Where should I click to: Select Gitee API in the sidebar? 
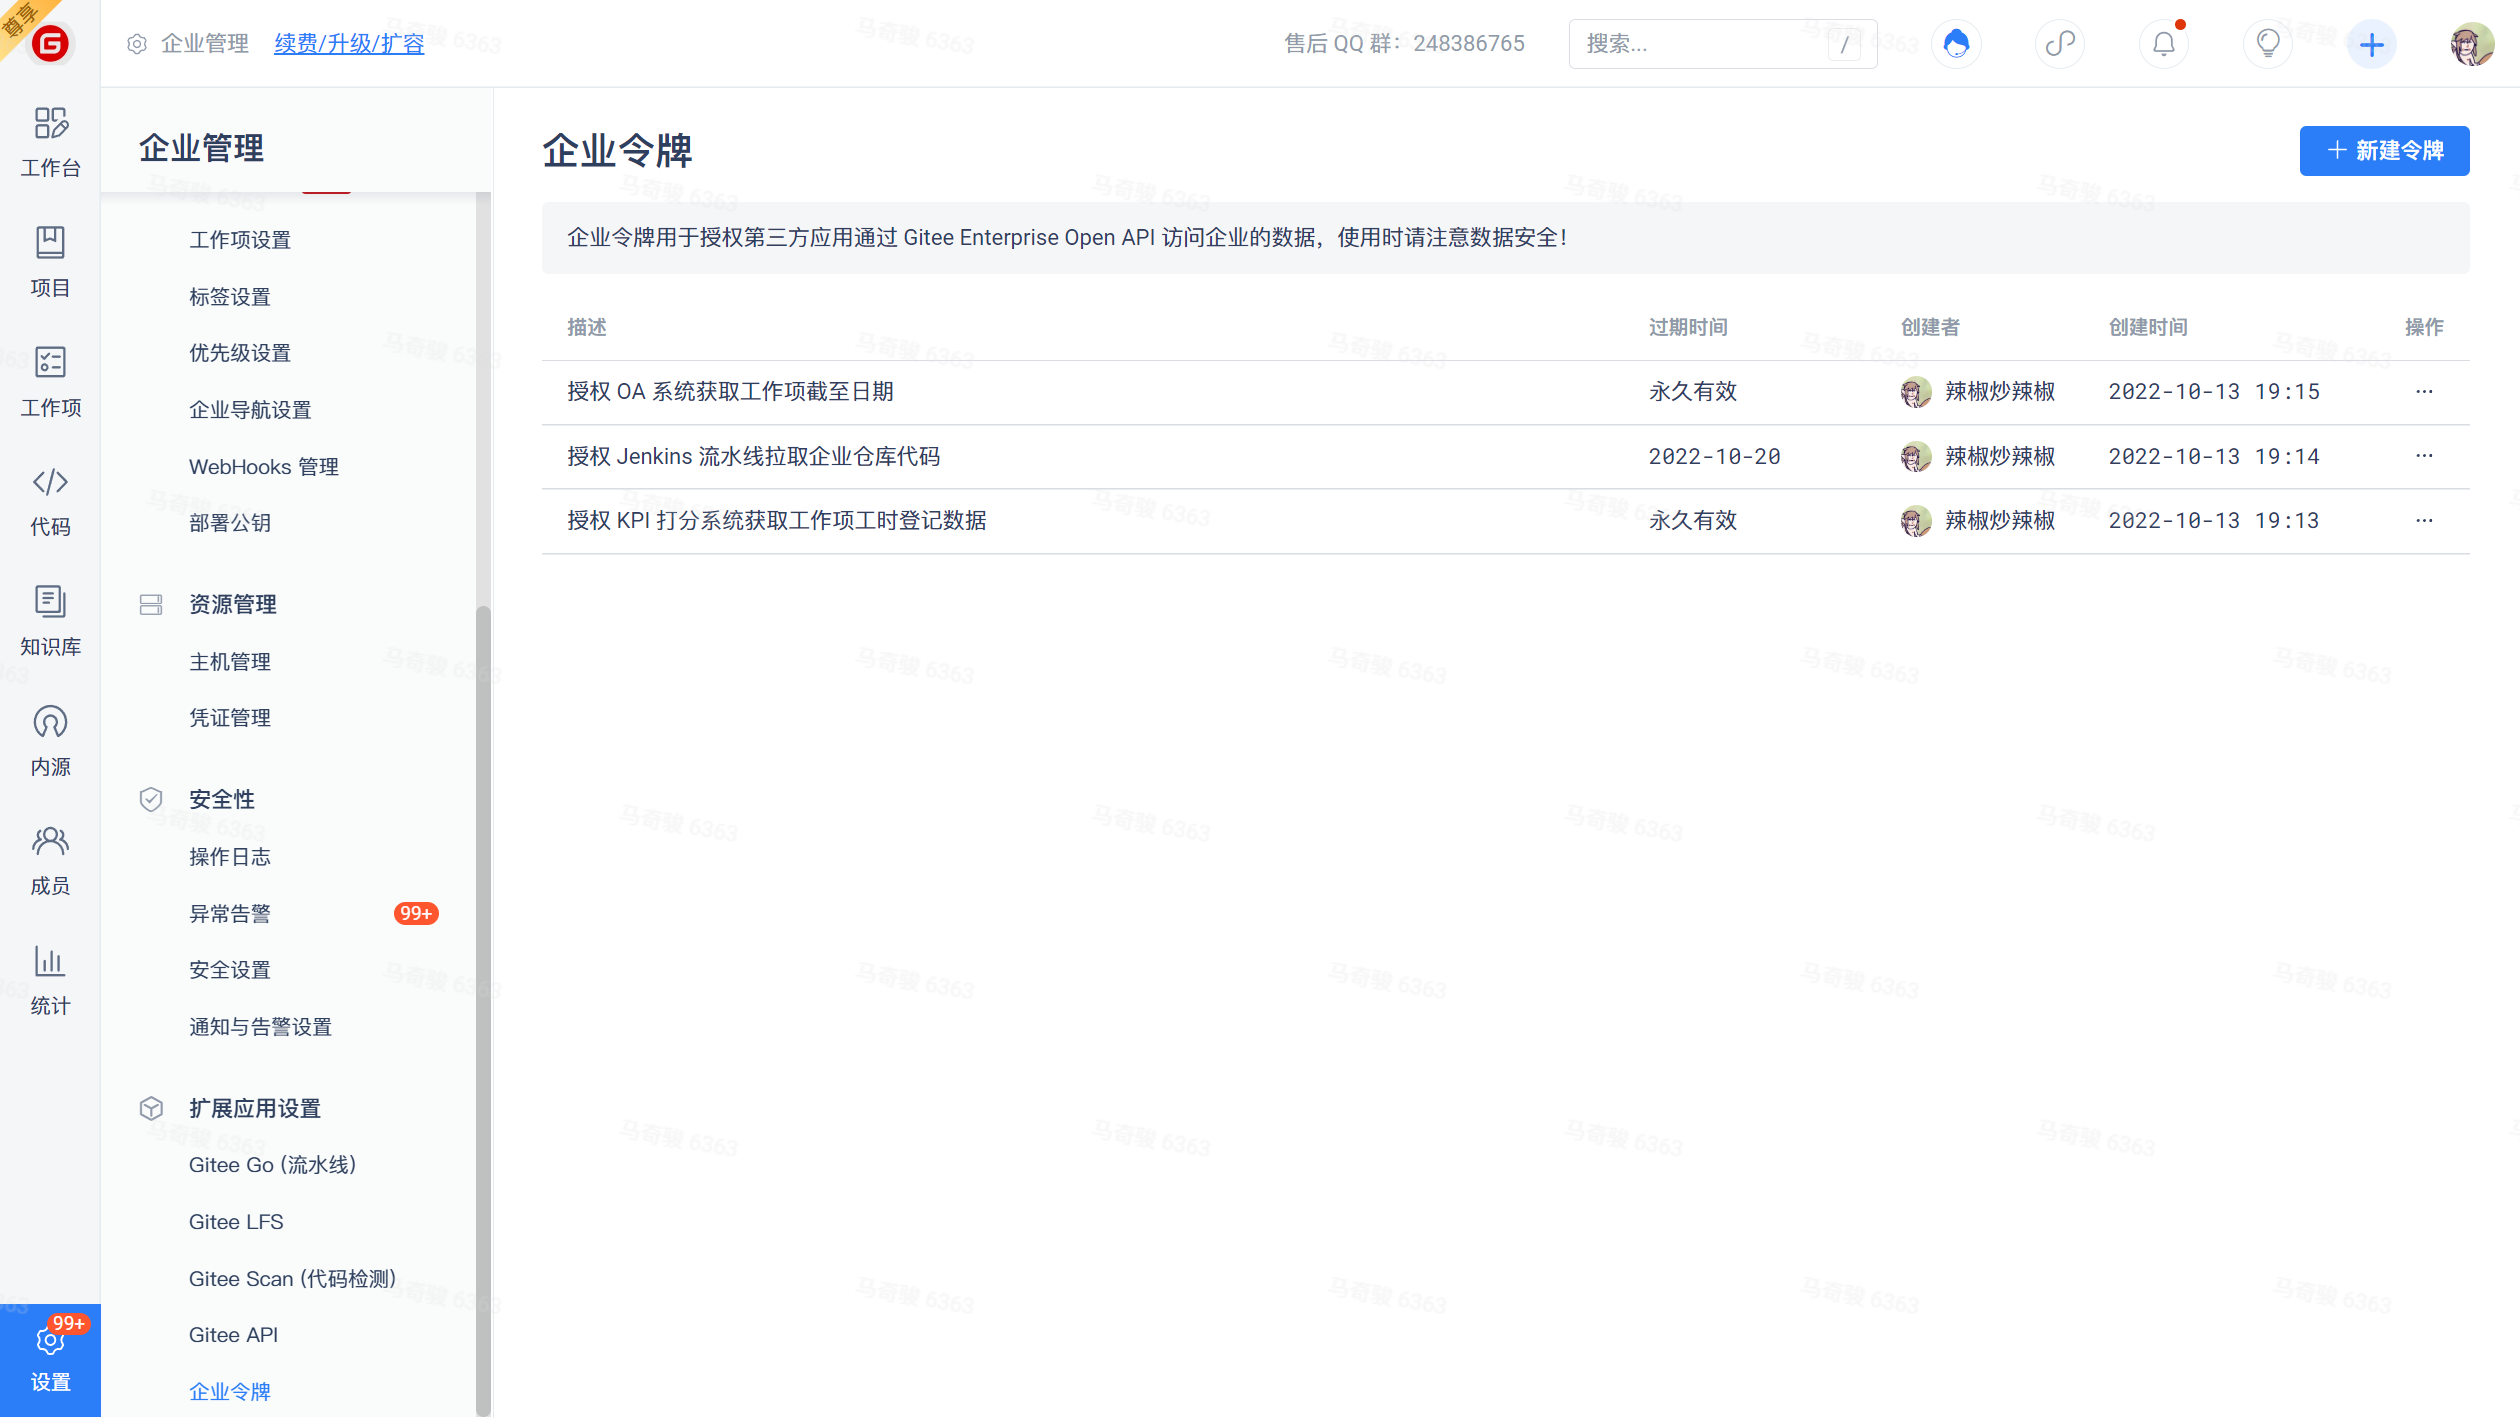click(x=233, y=1335)
